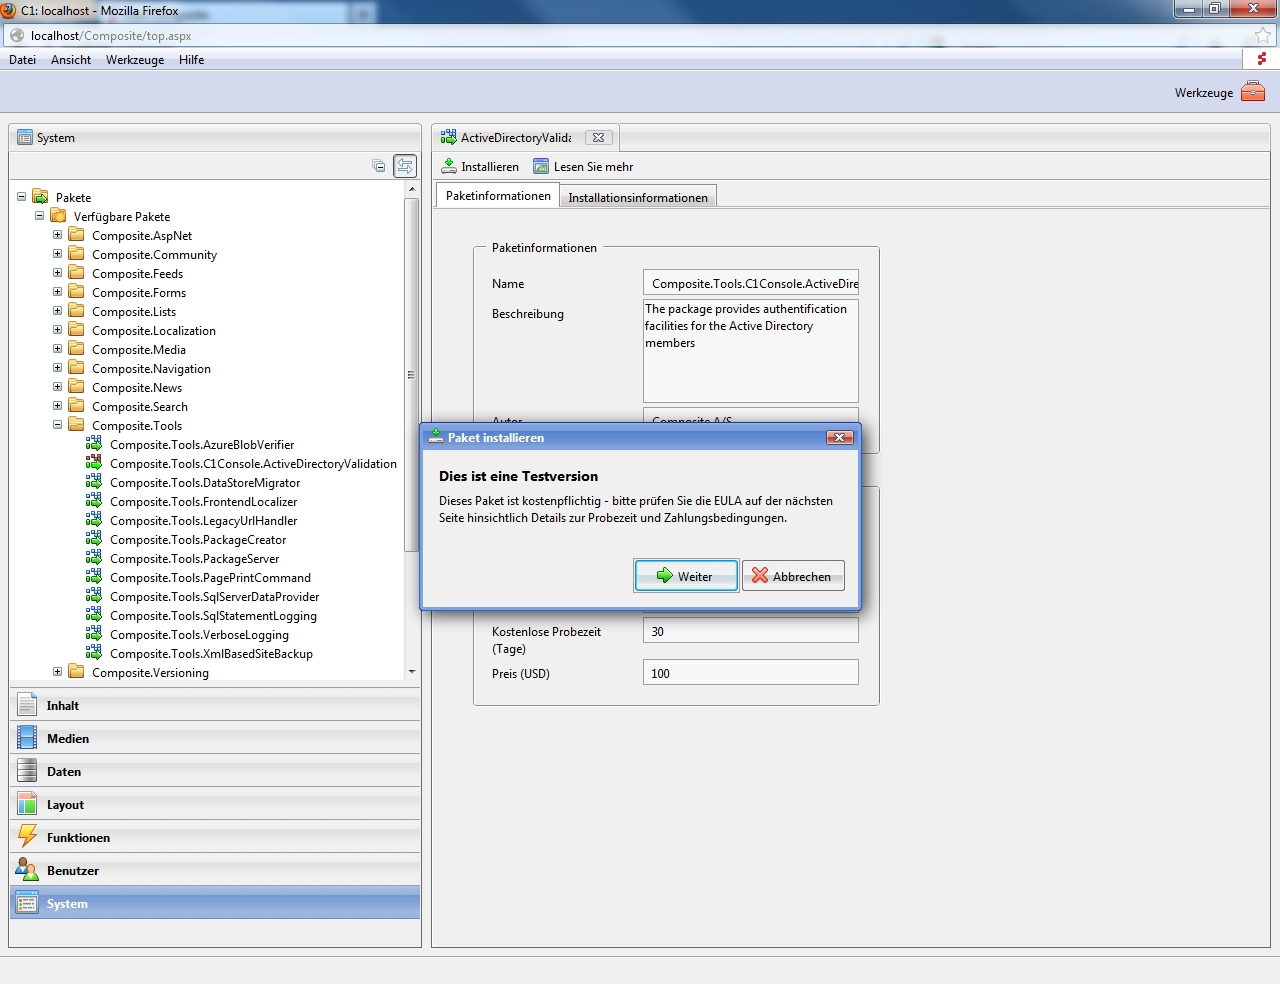Open the Ansicht menu
This screenshot has width=1280, height=984.
(71, 60)
